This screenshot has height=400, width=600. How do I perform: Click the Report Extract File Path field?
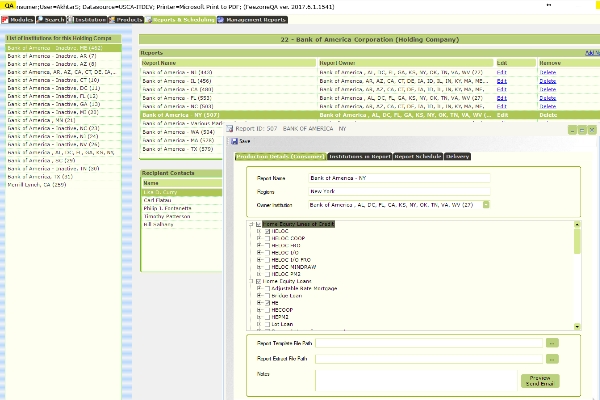click(x=429, y=359)
